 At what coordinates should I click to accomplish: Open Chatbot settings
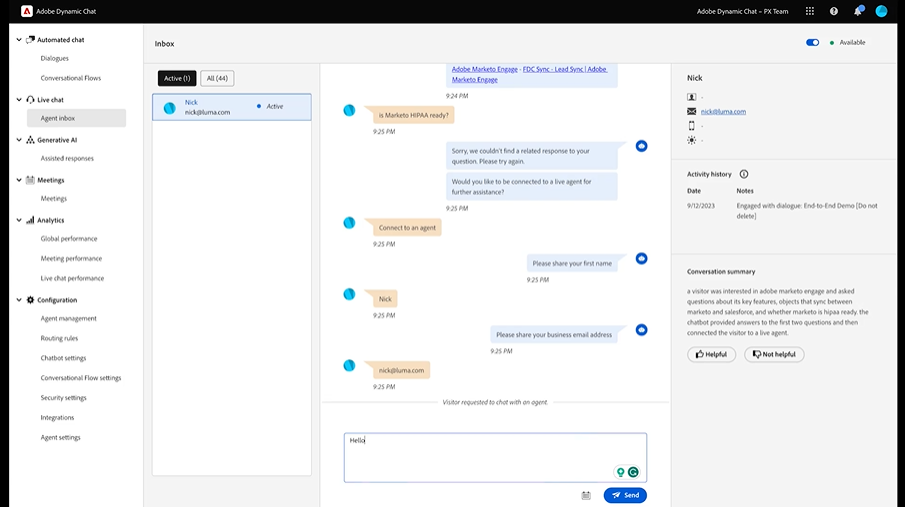pos(63,358)
